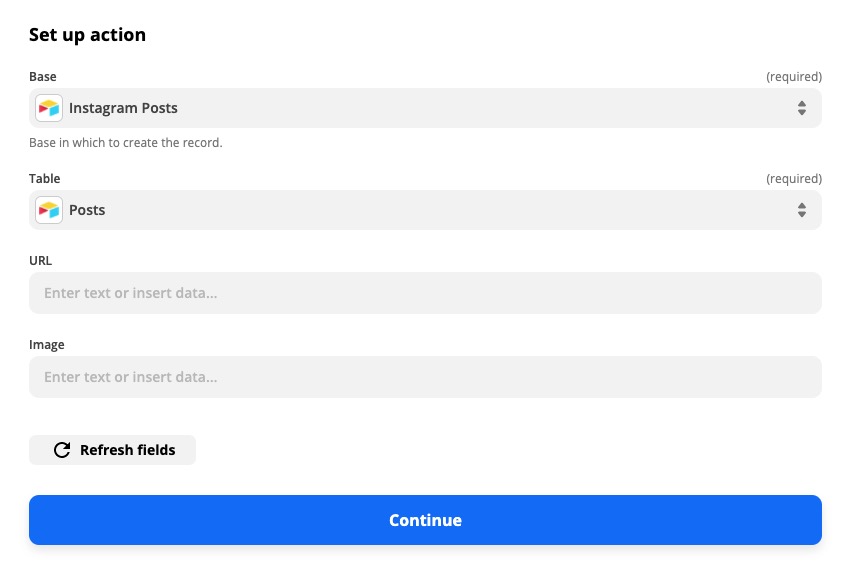Open the Posts table dropdown
This screenshot has height=576, width=849.
425,210
